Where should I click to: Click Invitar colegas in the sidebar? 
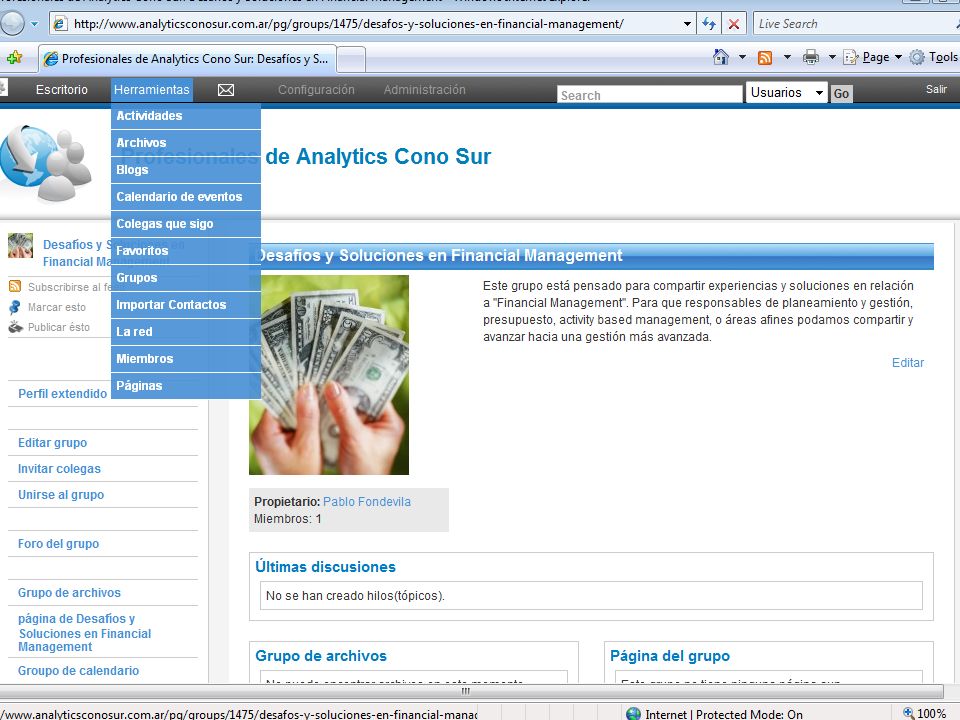coord(59,469)
